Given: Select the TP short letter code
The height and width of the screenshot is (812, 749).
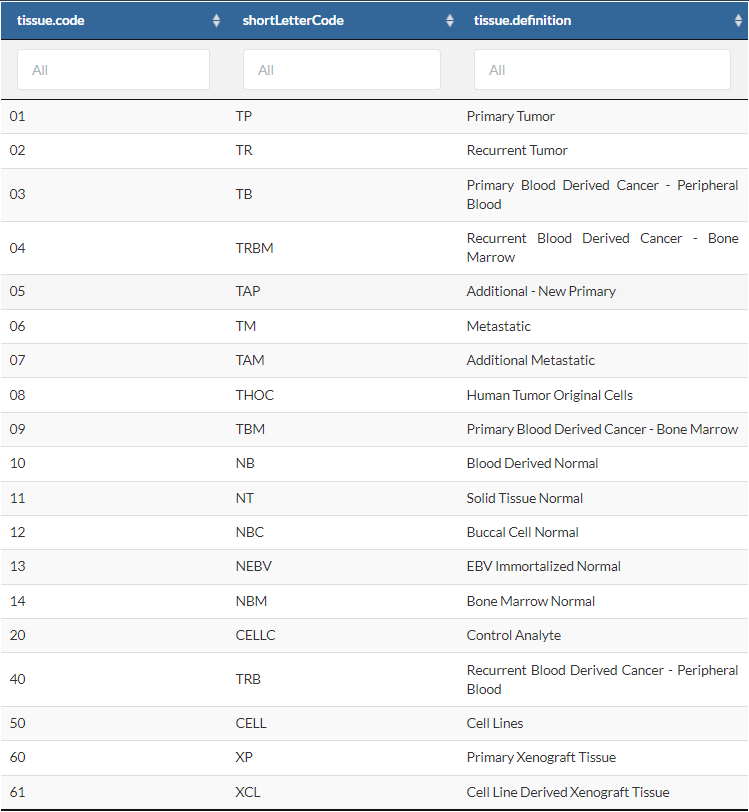Looking at the screenshot, I should pos(243,117).
